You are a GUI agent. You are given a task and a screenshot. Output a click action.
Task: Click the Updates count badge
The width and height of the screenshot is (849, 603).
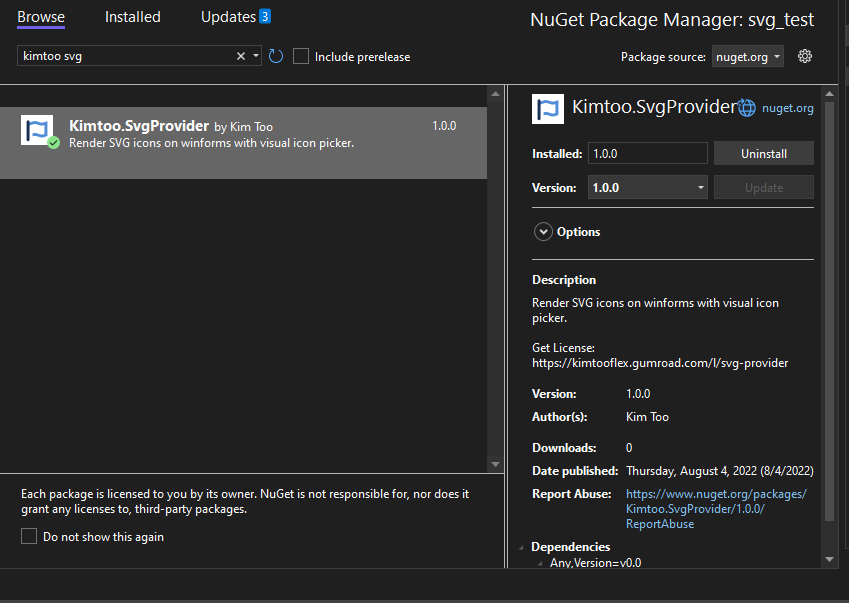(265, 16)
